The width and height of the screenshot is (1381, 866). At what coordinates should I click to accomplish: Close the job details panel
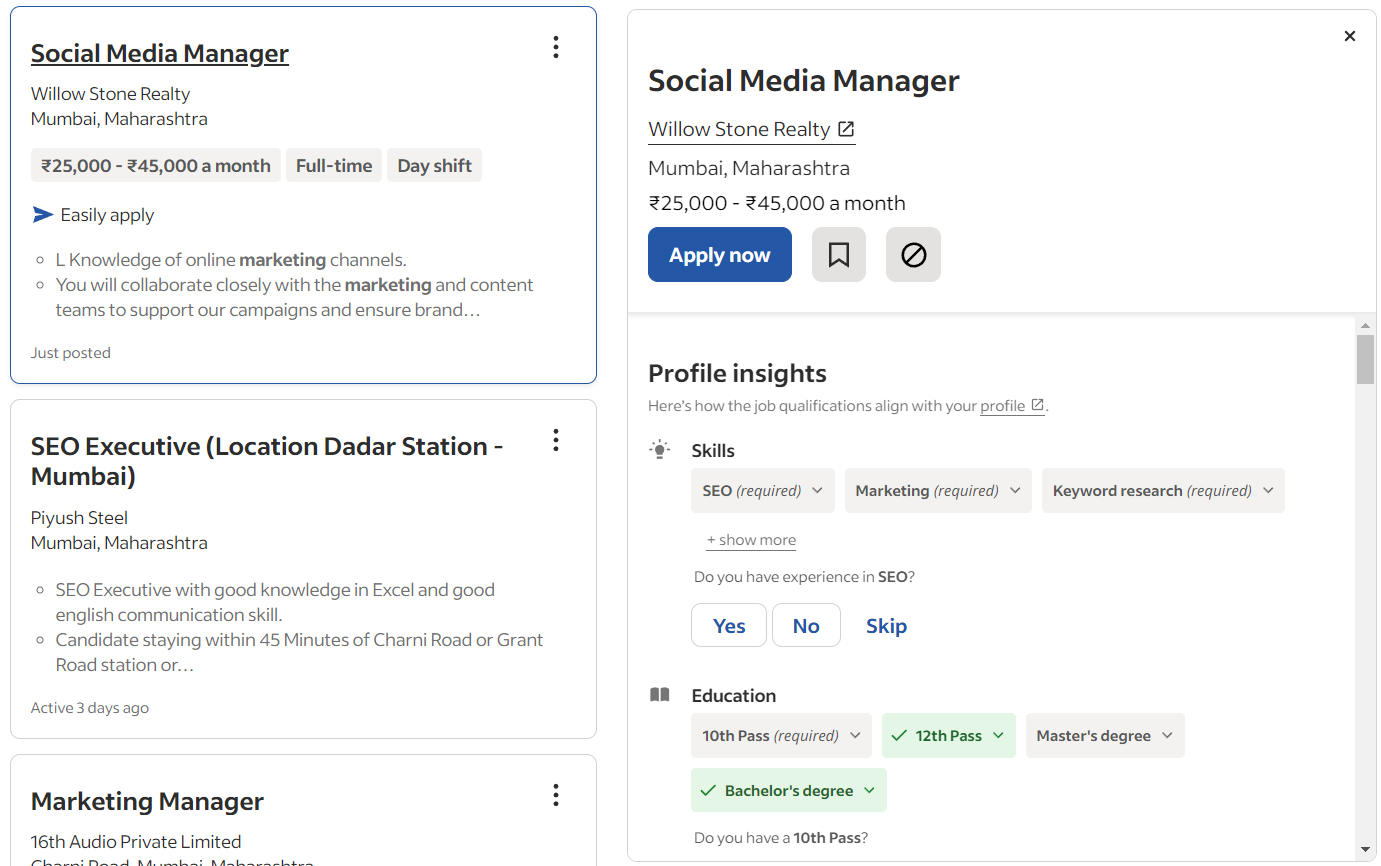tap(1350, 36)
